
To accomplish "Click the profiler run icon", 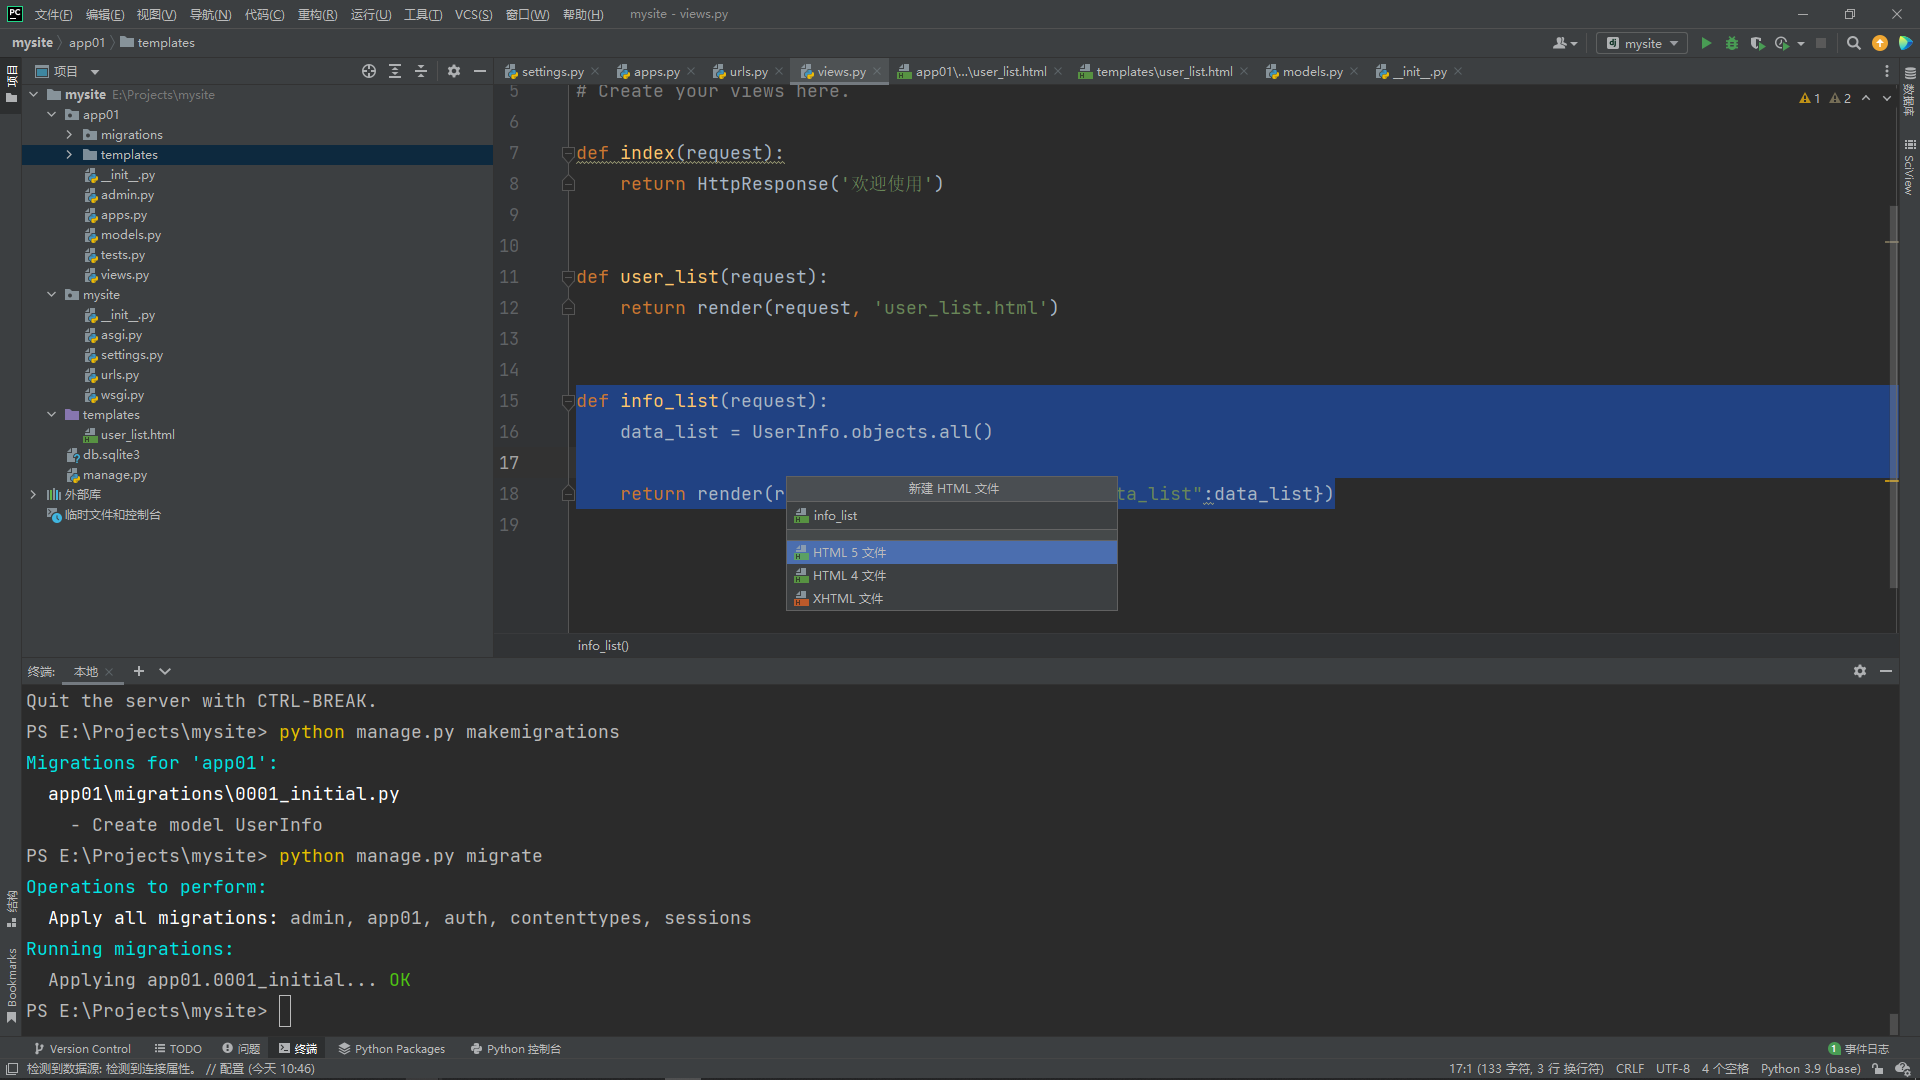I will (1781, 43).
